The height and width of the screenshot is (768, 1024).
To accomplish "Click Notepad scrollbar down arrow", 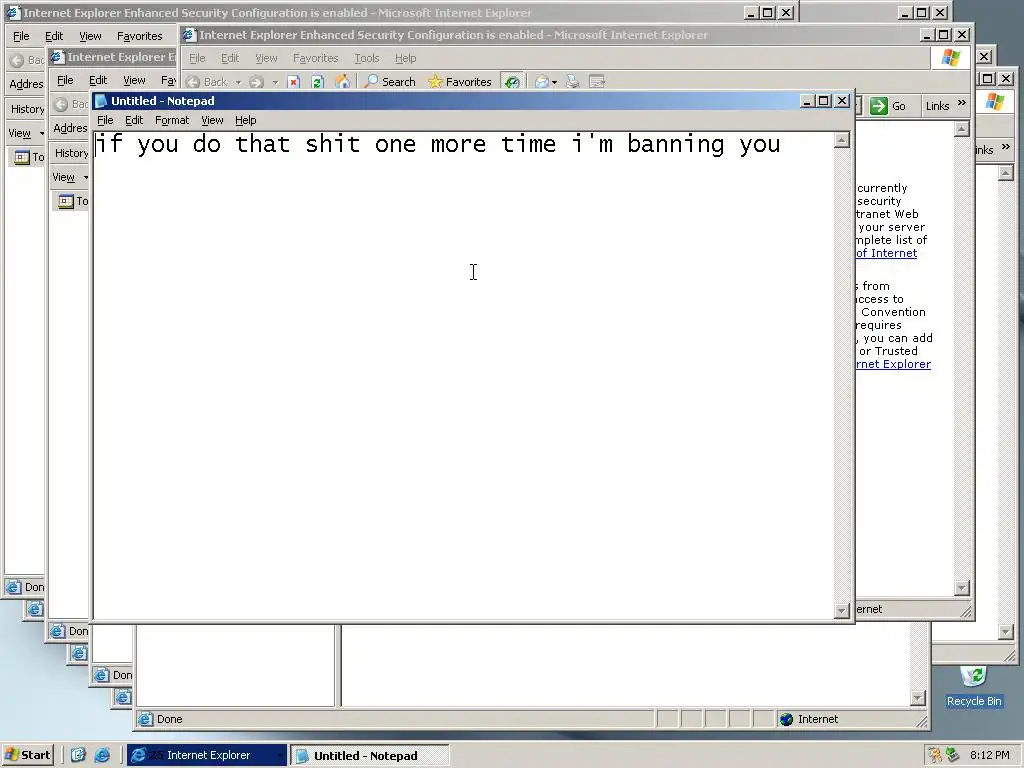I will point(842,611).
